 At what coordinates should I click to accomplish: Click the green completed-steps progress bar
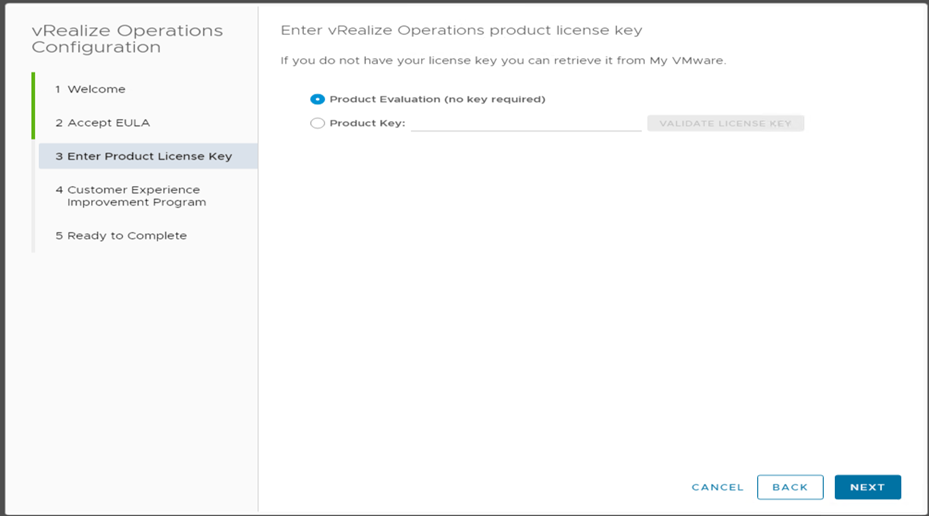pyautogui.click(x=33, y=105)
